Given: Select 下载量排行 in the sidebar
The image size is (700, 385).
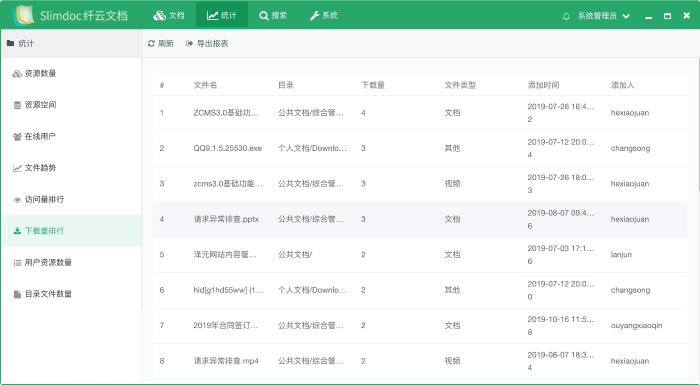Looking at the screenshot, I should tap(71, 230).
